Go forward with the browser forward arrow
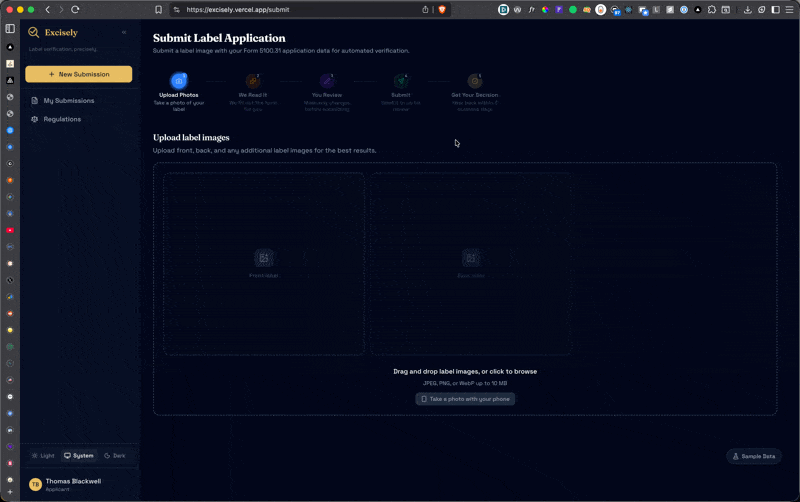800x502 pixels. 61,10
